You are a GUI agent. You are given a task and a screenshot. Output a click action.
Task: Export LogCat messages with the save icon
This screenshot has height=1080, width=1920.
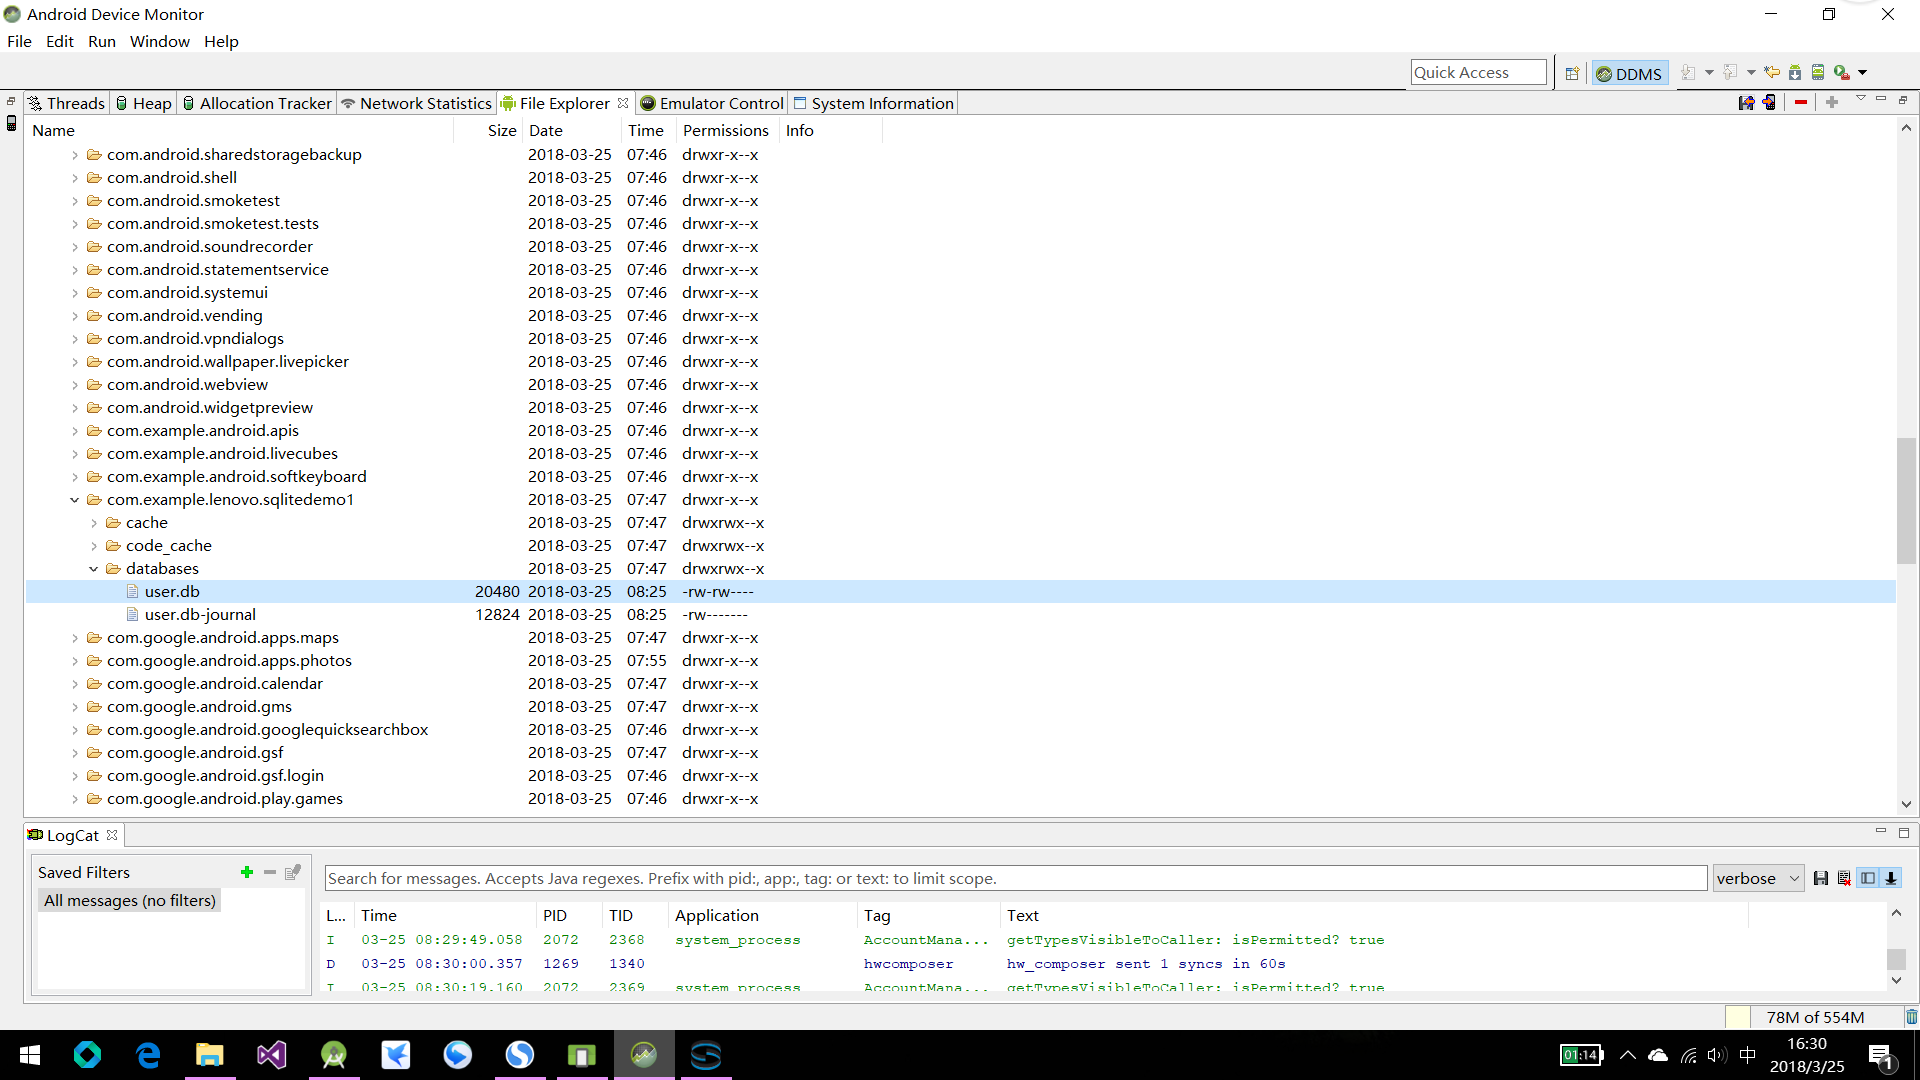coord(1821,878)
